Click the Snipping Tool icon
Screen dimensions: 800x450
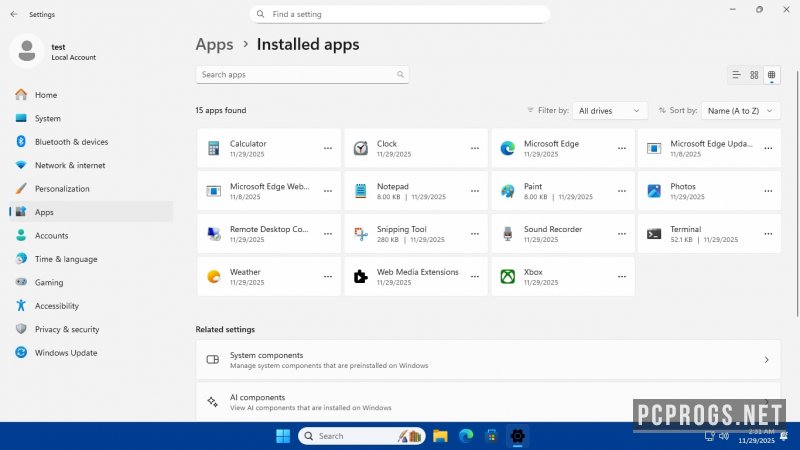pyautogui.click(x=361, y=234)
